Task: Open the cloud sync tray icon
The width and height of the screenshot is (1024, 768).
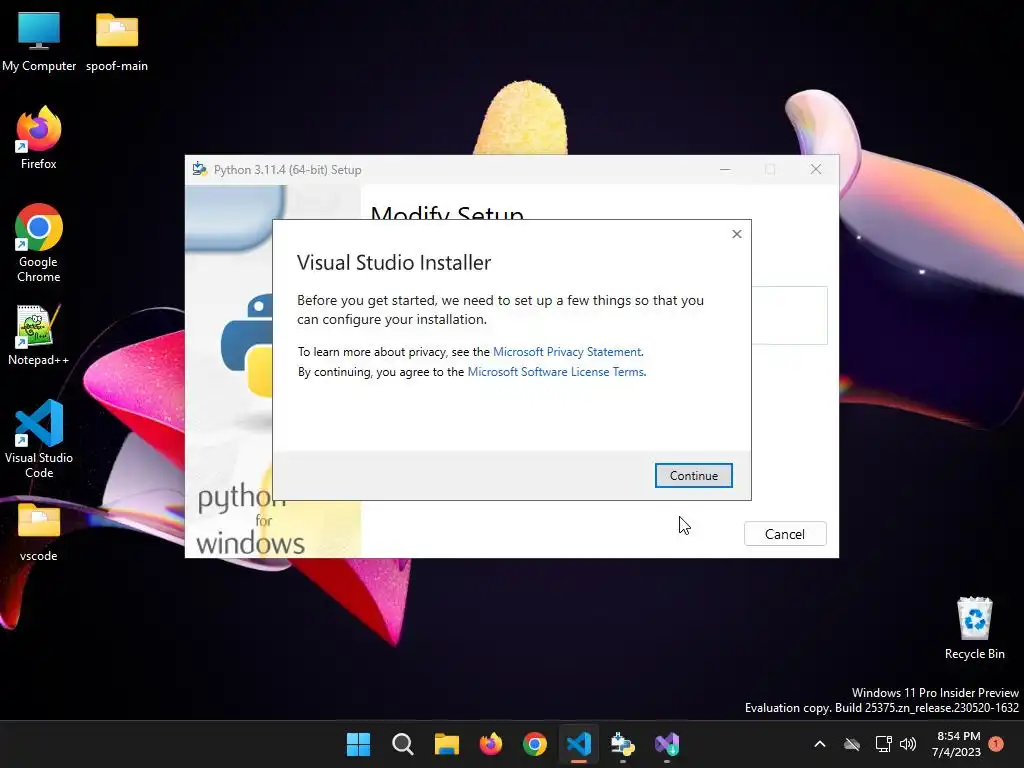Action: [852, 744]
